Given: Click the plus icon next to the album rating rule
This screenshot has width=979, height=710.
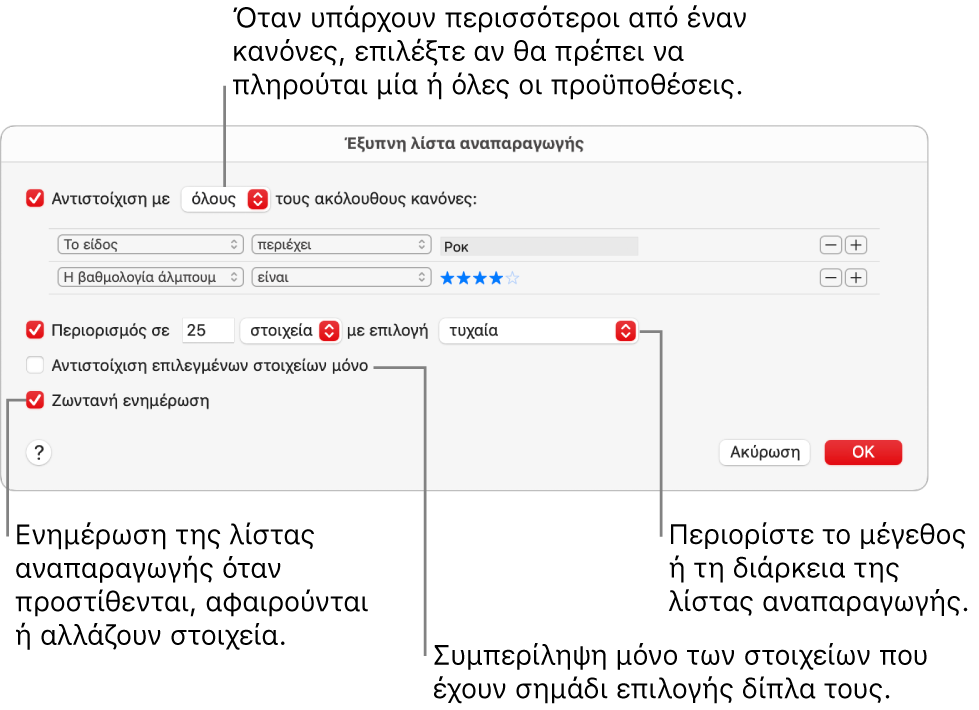Looking at the screenshot, I should coord(856,277).
